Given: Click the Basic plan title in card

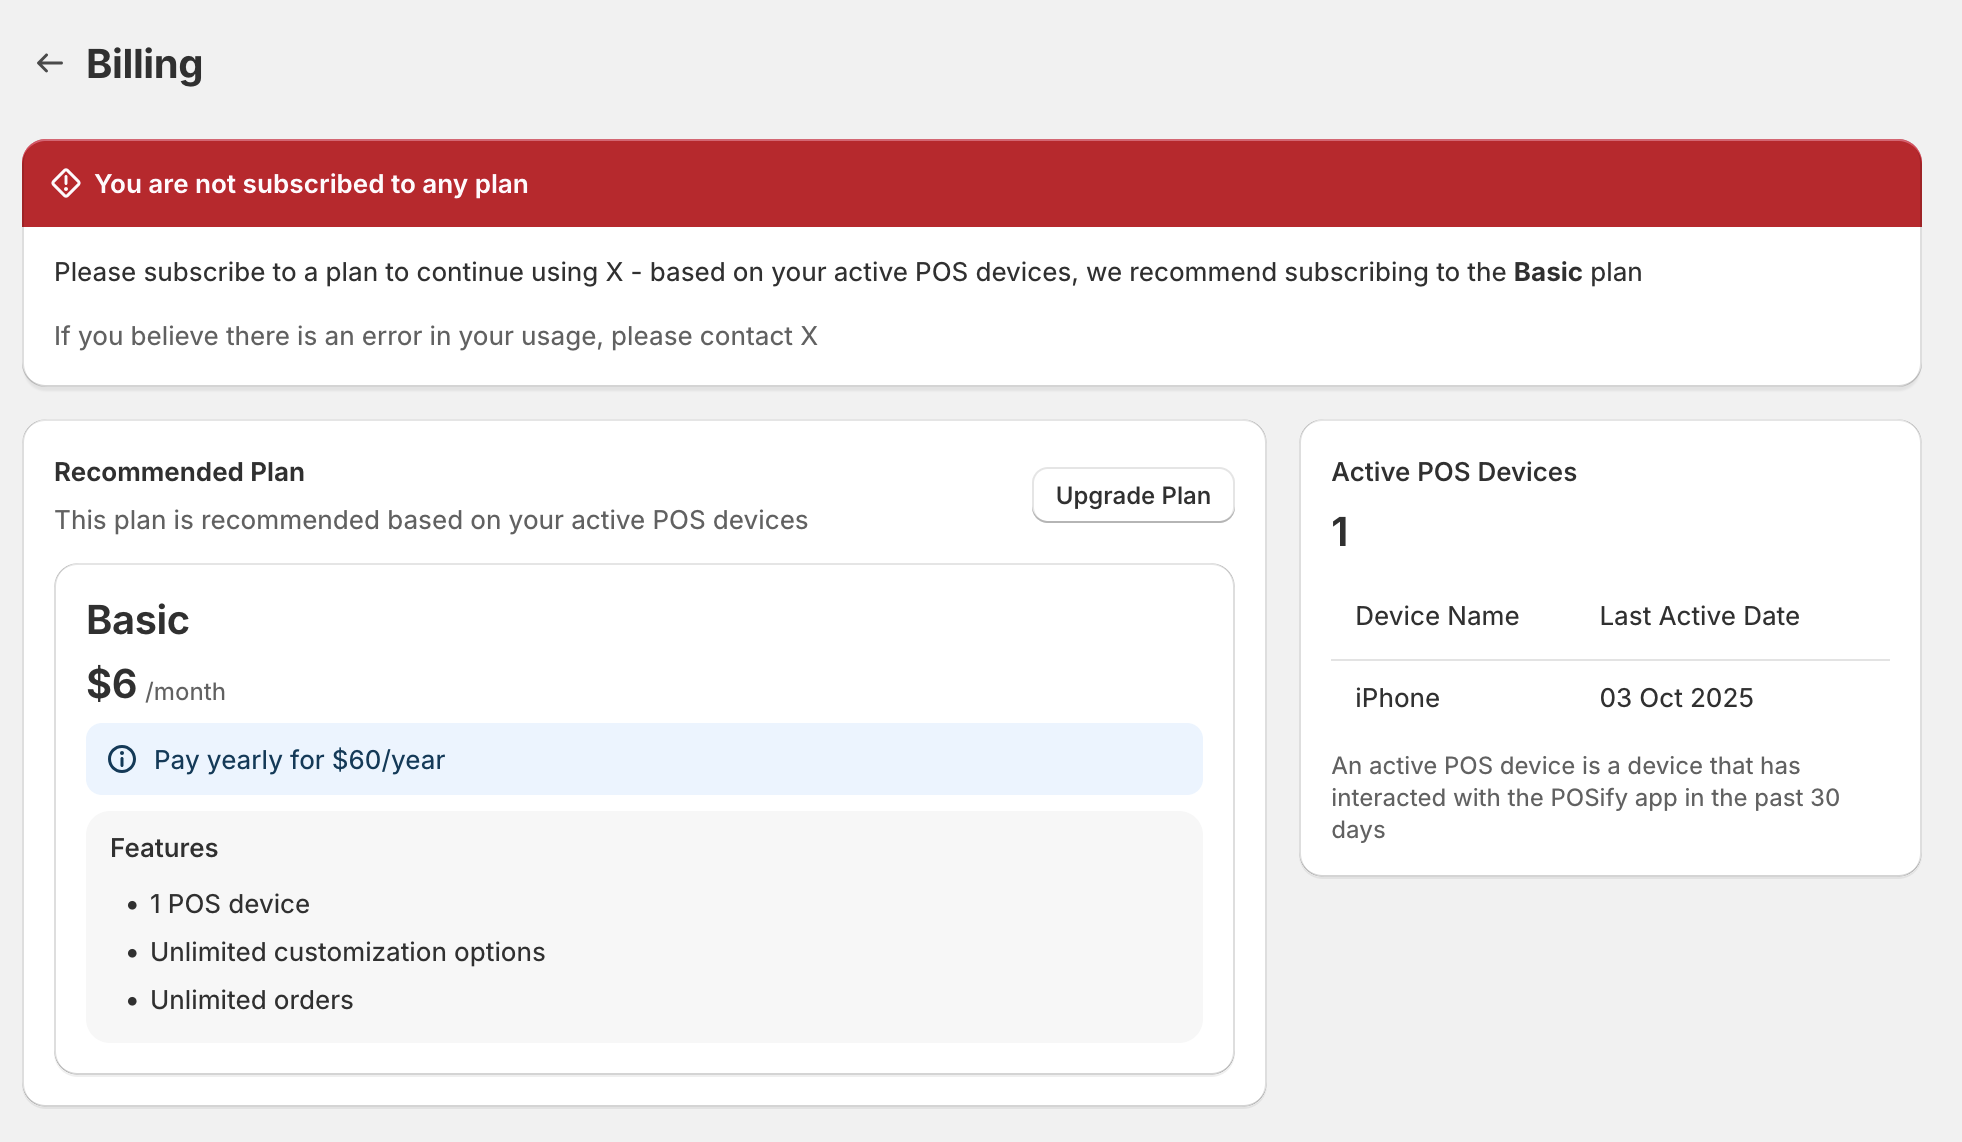Looking at the screenshot, I should point(138,620).
